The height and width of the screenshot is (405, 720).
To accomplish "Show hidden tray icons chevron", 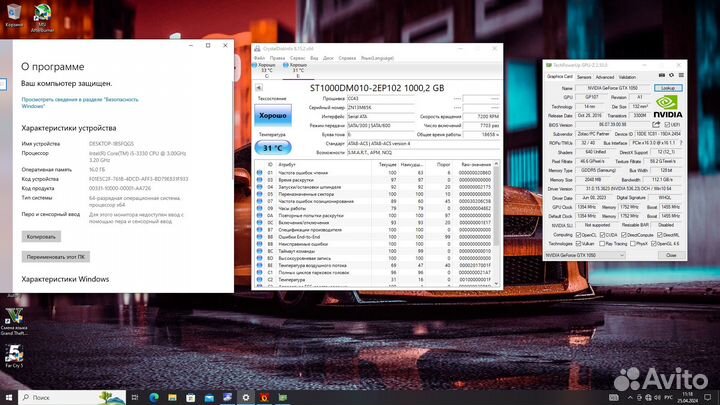I will (630, 397).
